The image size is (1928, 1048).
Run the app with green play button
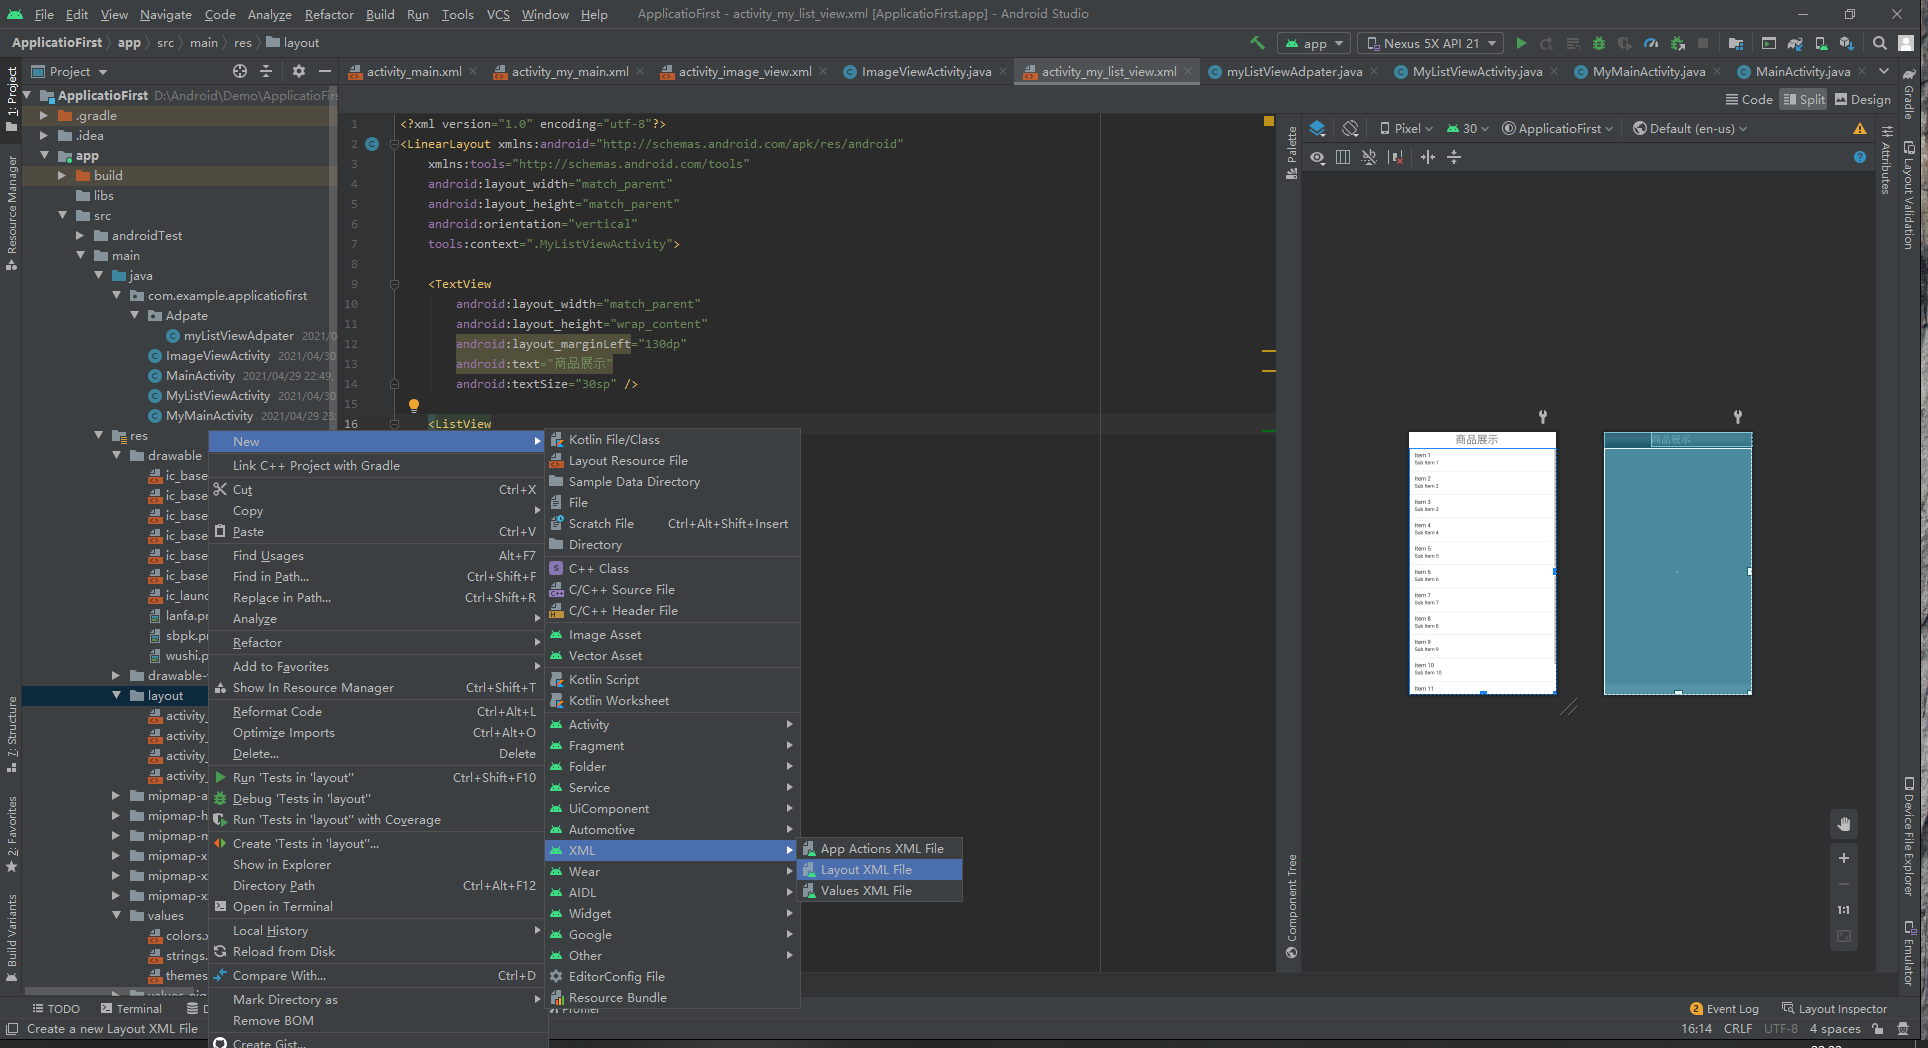(x=1521, y=43)
